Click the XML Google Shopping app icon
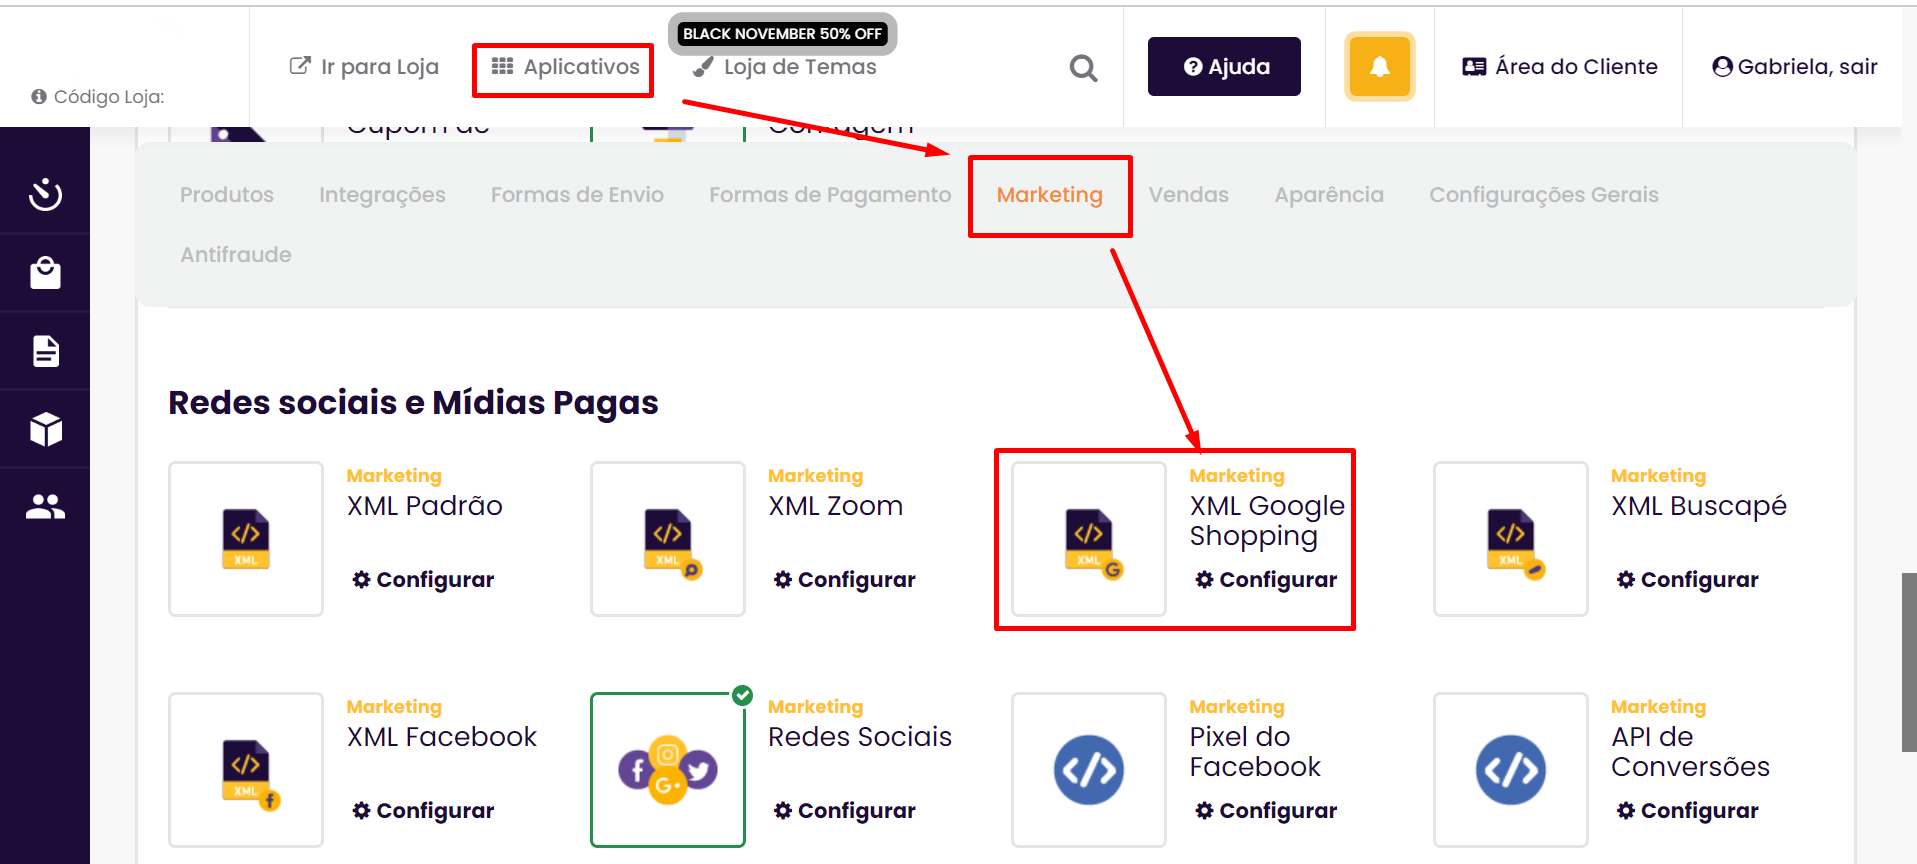This screenshot has width=1917, height=864. 1089,539
